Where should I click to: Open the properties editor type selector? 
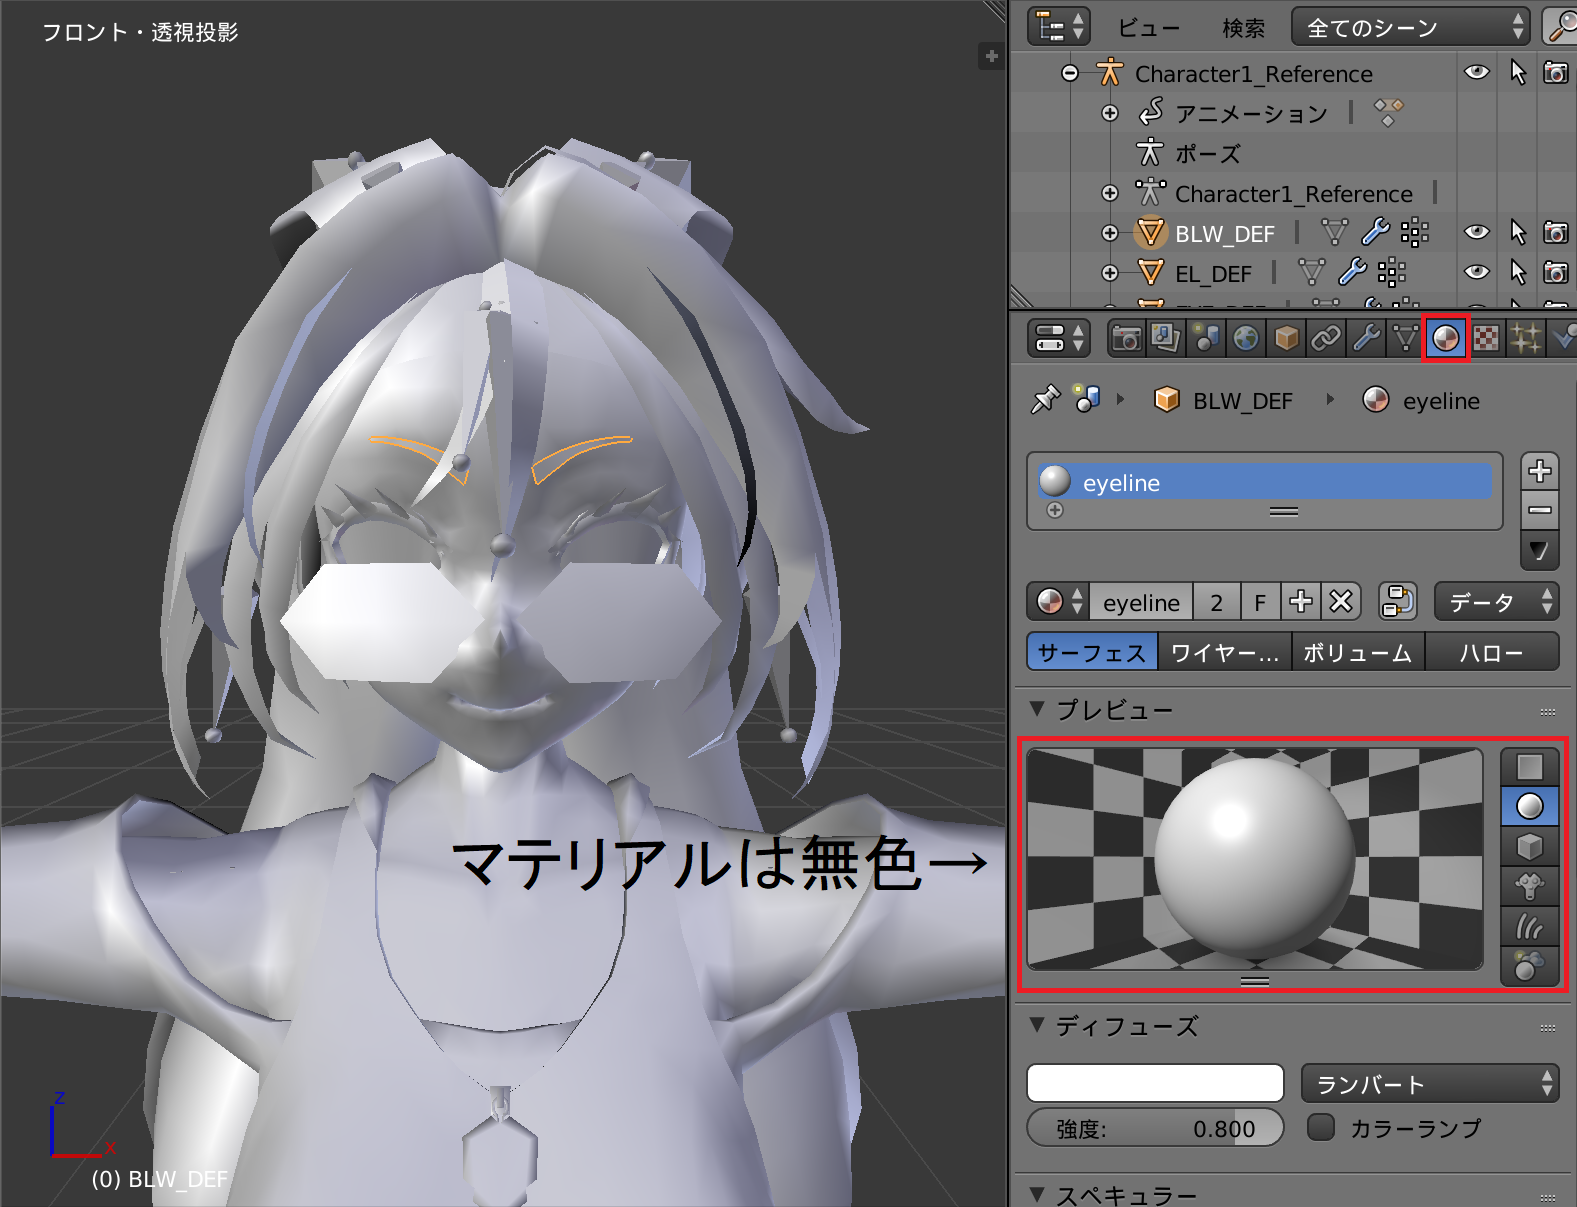[x=1059, y=339]
